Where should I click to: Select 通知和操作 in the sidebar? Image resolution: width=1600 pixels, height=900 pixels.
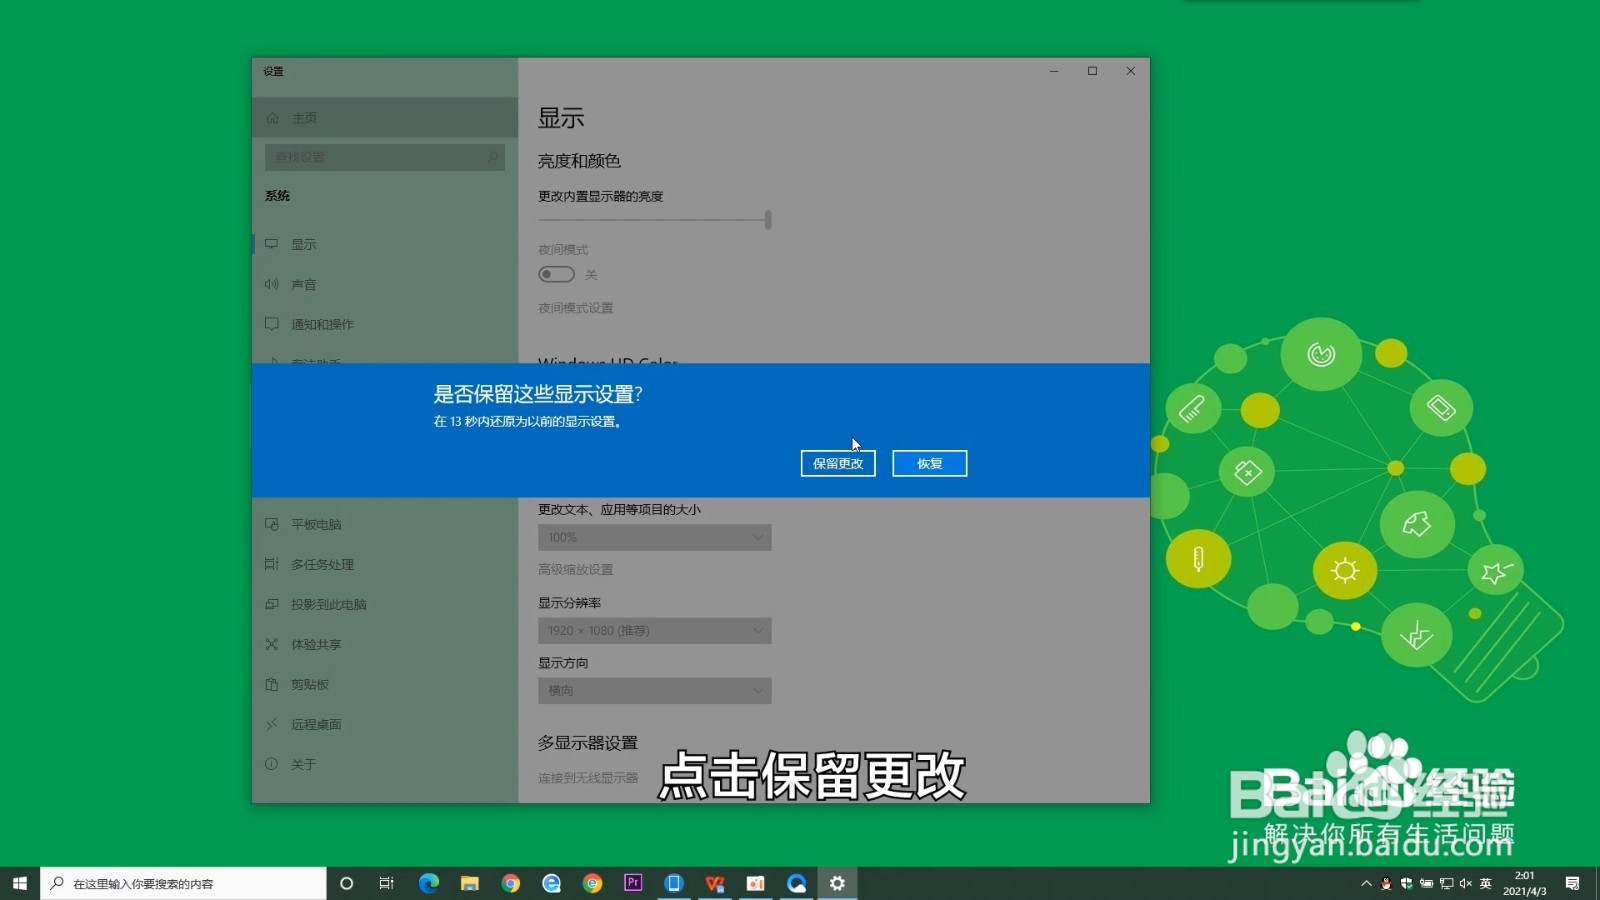tap(385, 324)
